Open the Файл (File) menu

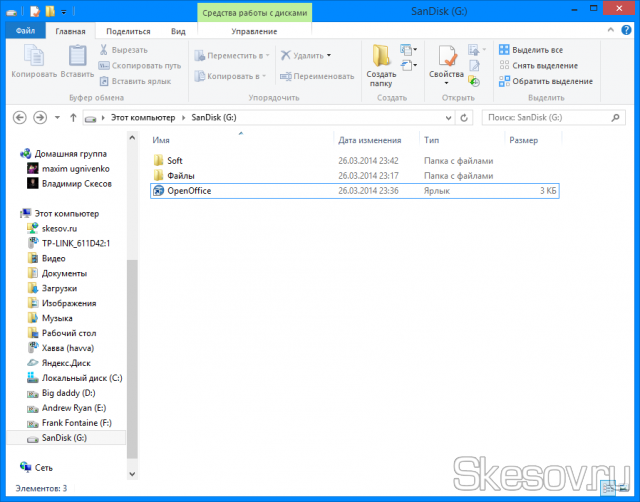point(22,31)
